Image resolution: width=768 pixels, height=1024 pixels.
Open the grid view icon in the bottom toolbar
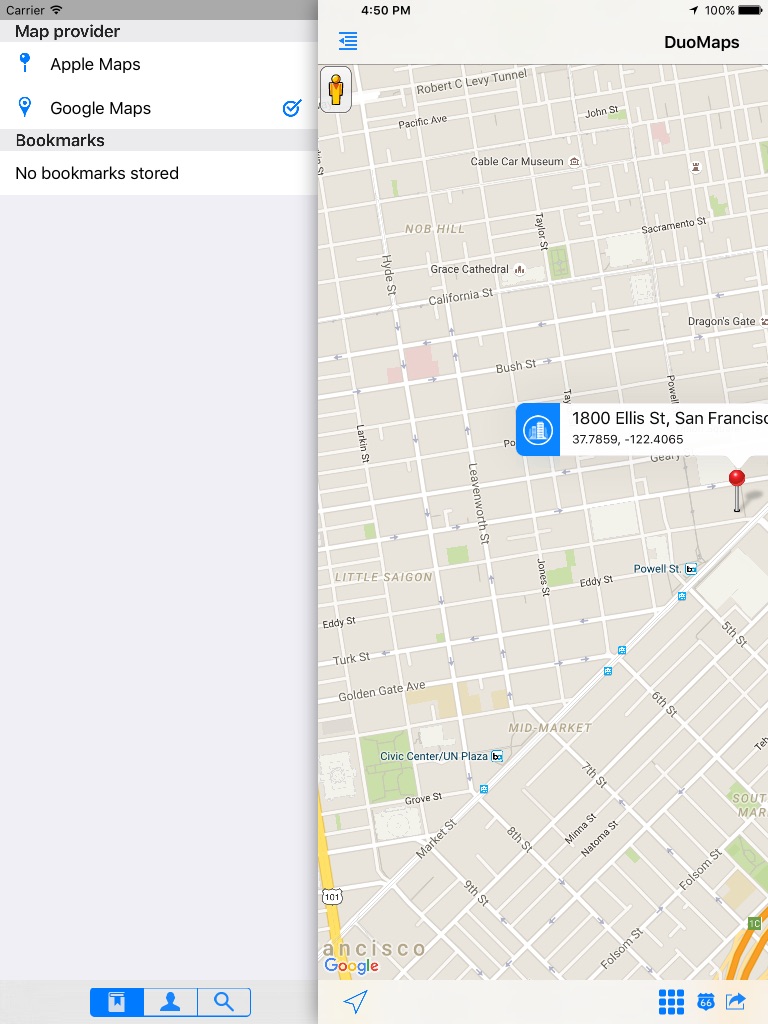[671, 1002]
